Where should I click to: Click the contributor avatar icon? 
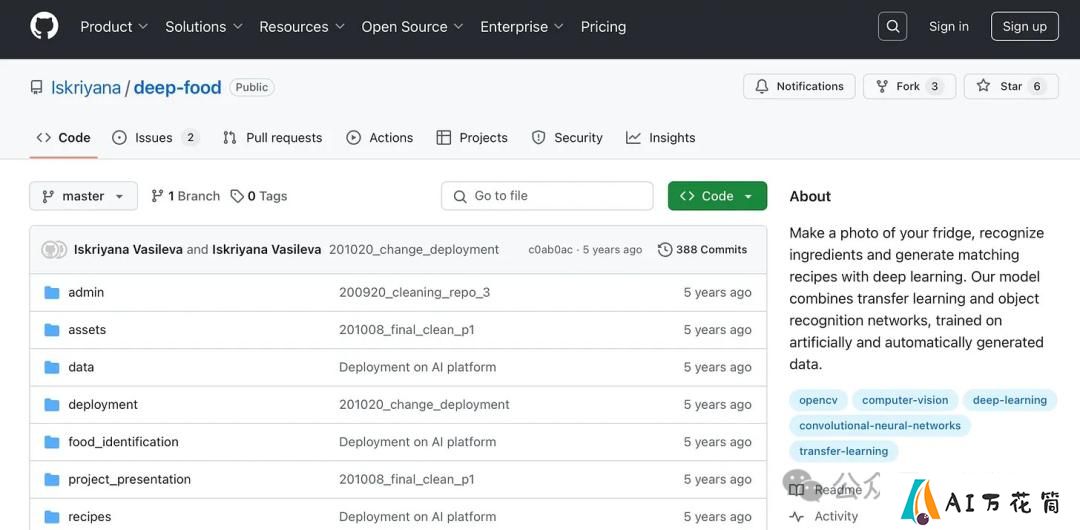[54, 249]
